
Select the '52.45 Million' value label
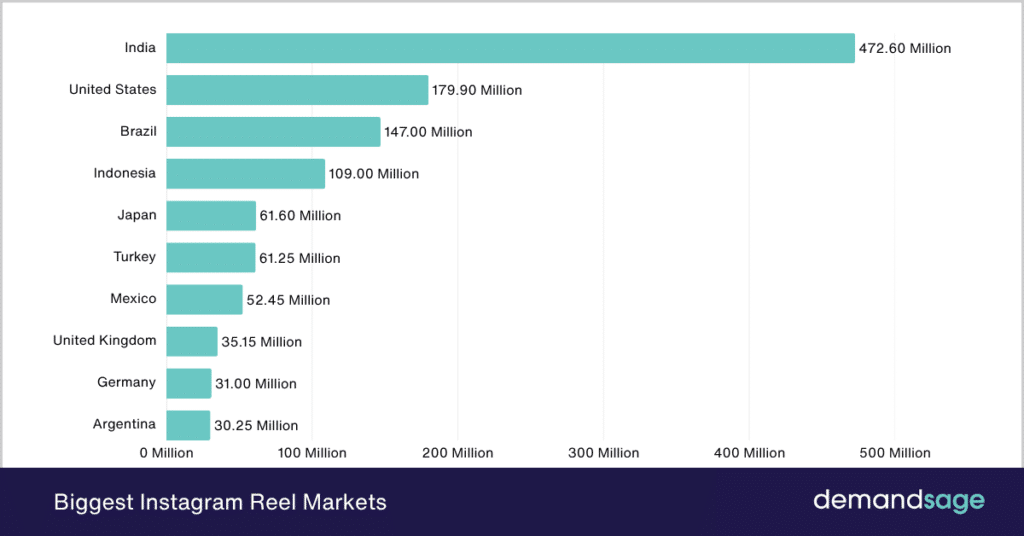(288, 300)
